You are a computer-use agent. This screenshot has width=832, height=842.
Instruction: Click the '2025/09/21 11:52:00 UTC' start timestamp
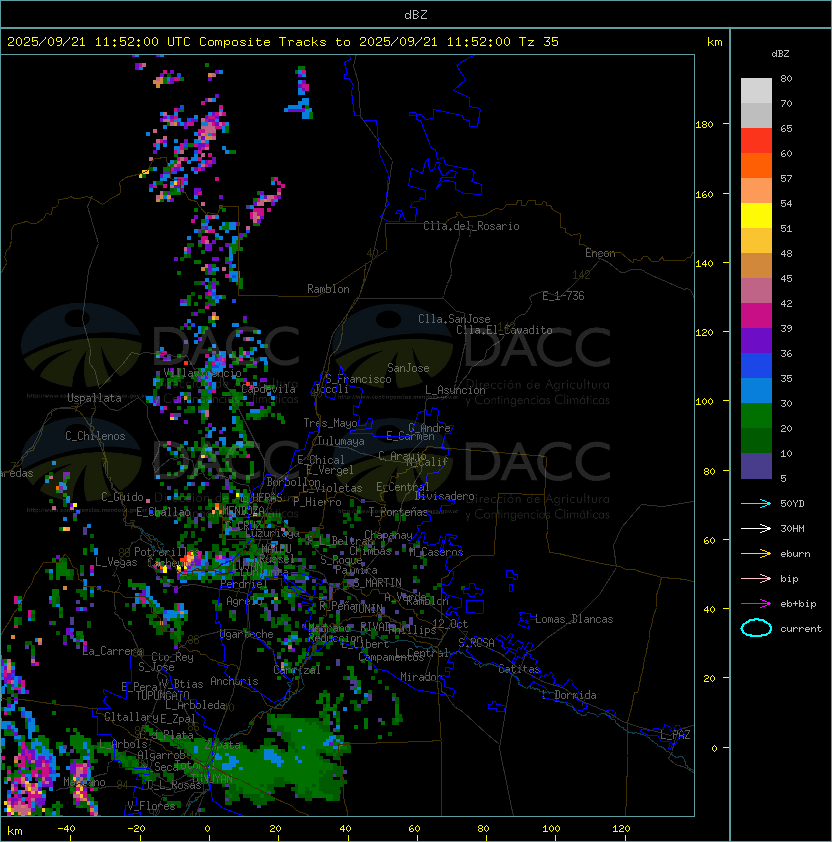(98, 42)
